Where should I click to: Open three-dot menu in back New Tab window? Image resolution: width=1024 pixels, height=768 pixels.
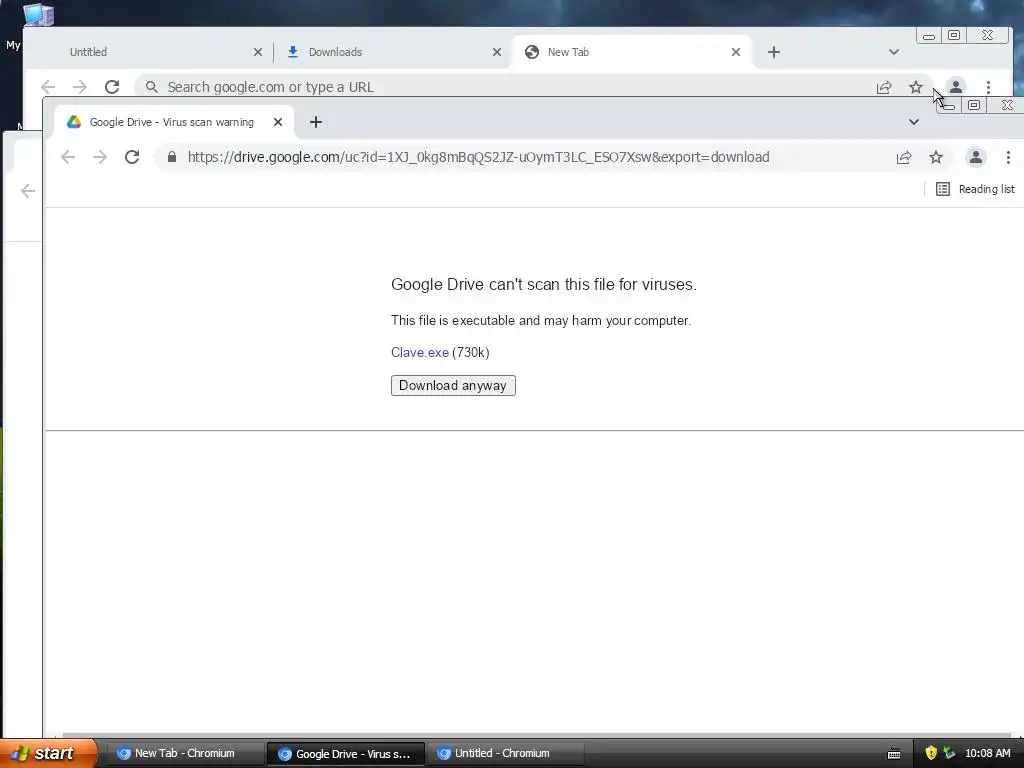tap(988, 87)
